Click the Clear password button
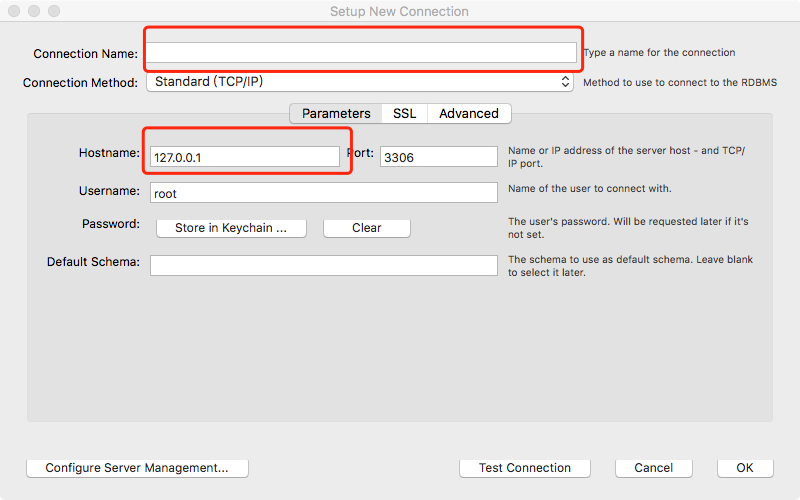This screenshot has width=800, height=500. click(x=366, y=228)
